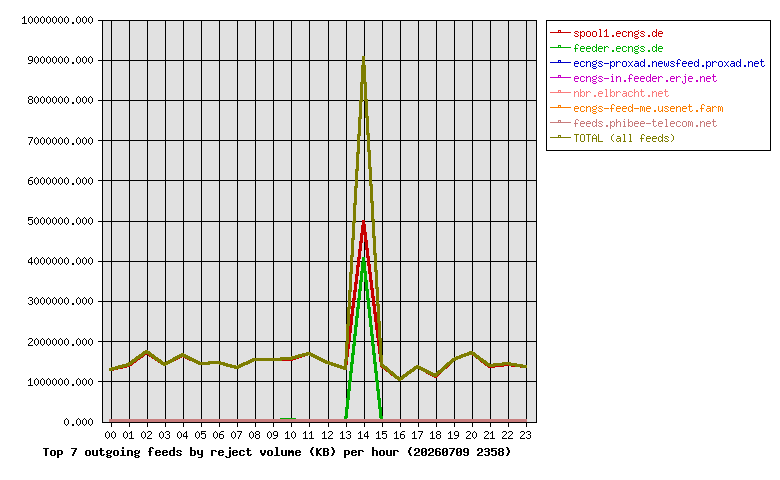Click hour 18 on the x-axis
Image resolution: width=780 pixels, height=480 pixels.
(x=435, y=435)
